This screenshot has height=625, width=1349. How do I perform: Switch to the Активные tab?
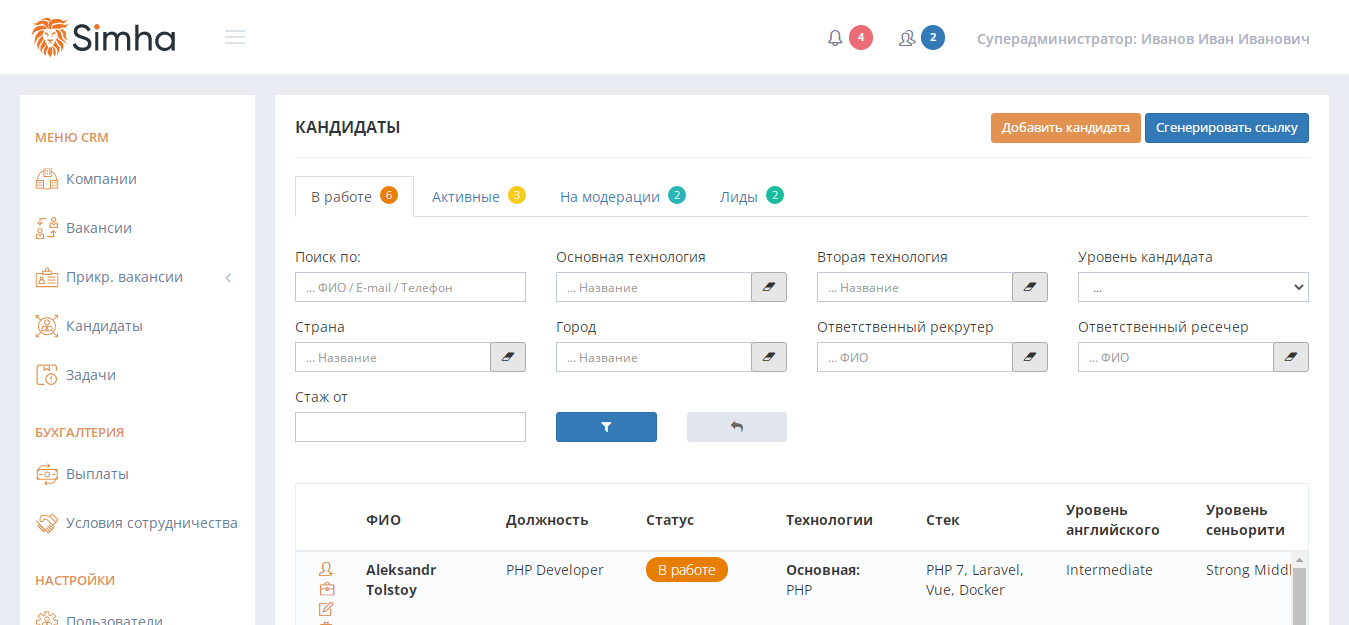pos(477,196)
